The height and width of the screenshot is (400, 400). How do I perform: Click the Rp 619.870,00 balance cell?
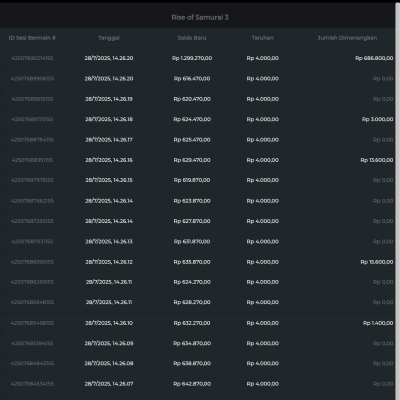[192, 180]
